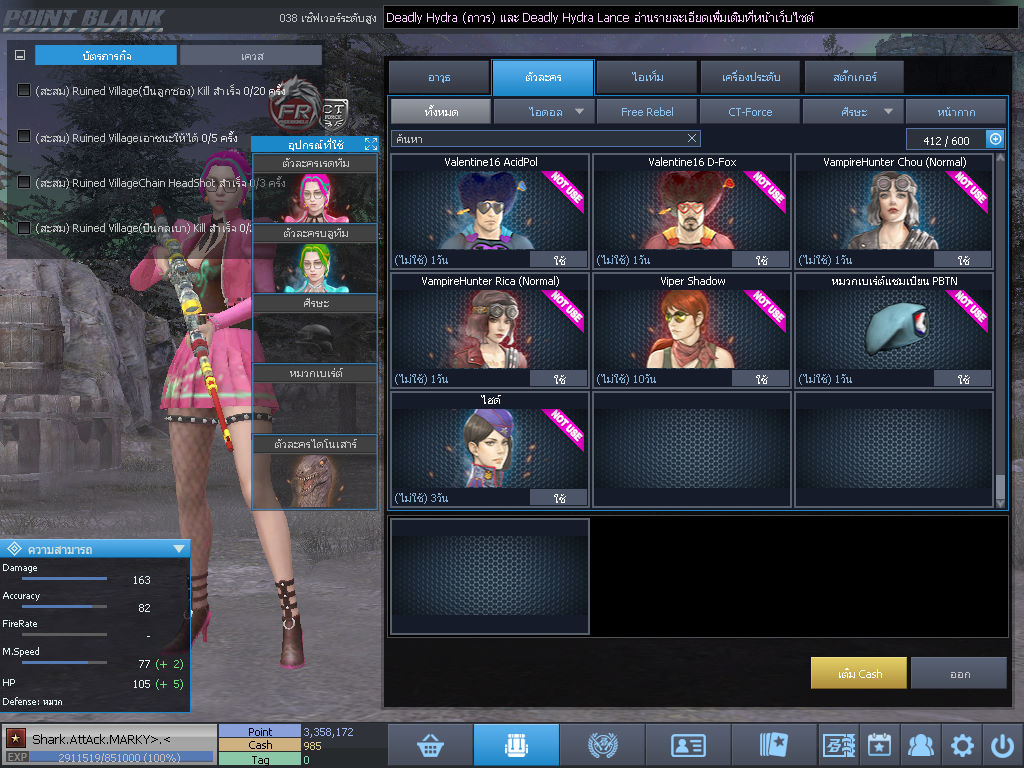
Task: Use Valentine16 AcidPol via ใช้ button
Action: click(x=559, y=260)
